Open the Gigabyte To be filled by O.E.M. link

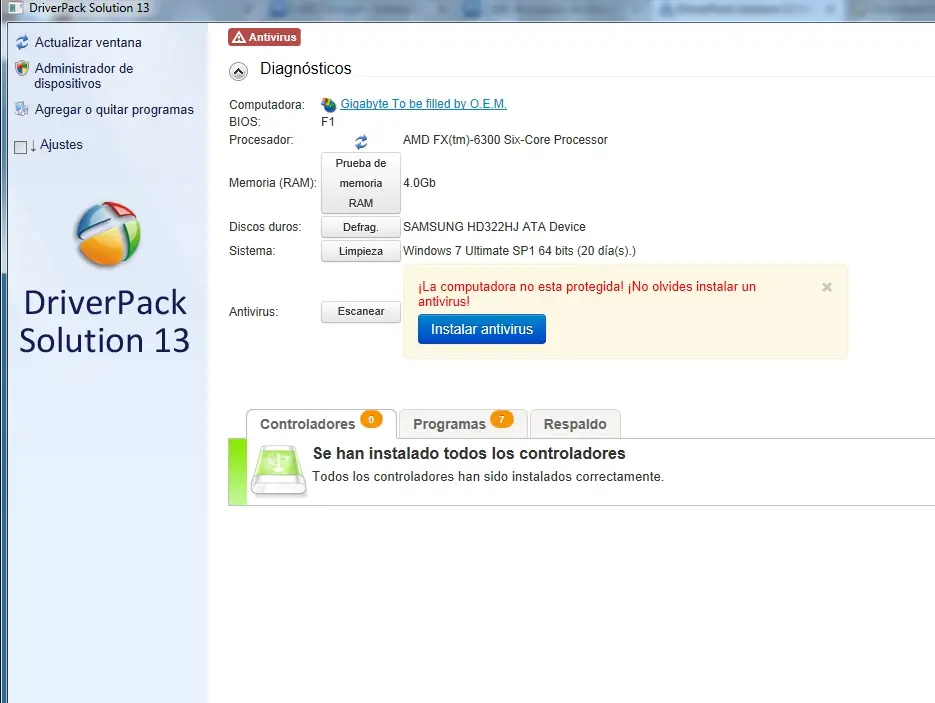pyautogui.click(x=423, y=104)
